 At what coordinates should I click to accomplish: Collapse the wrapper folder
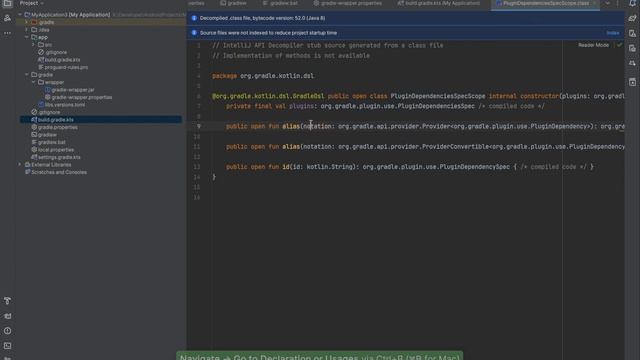pos(33,82)
